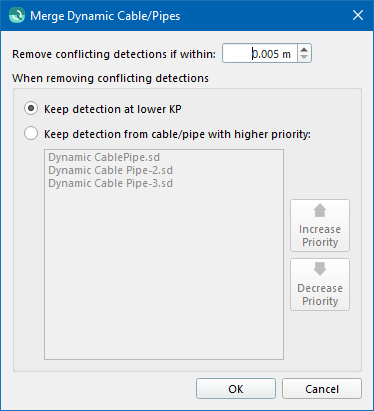Select the Keep detection at lower KP radio button
Screen dimensions: 374x411
pos(31,109)
